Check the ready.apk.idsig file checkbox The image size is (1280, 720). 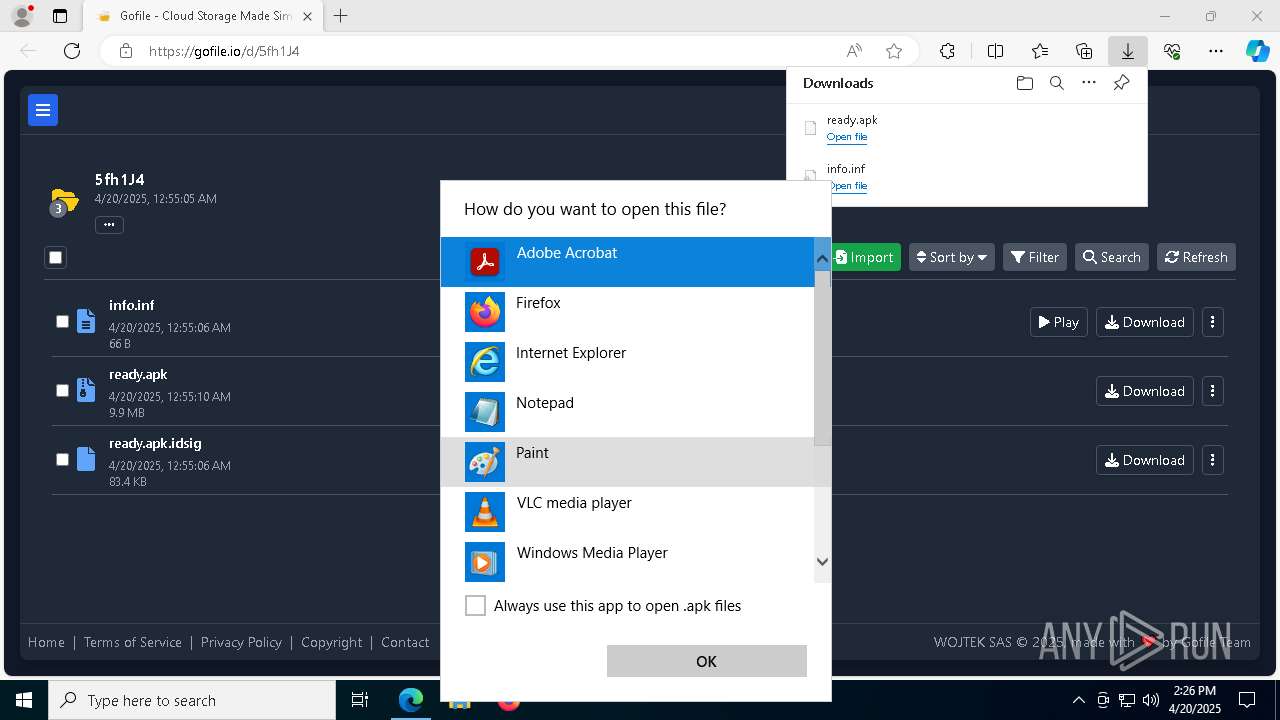62,460
